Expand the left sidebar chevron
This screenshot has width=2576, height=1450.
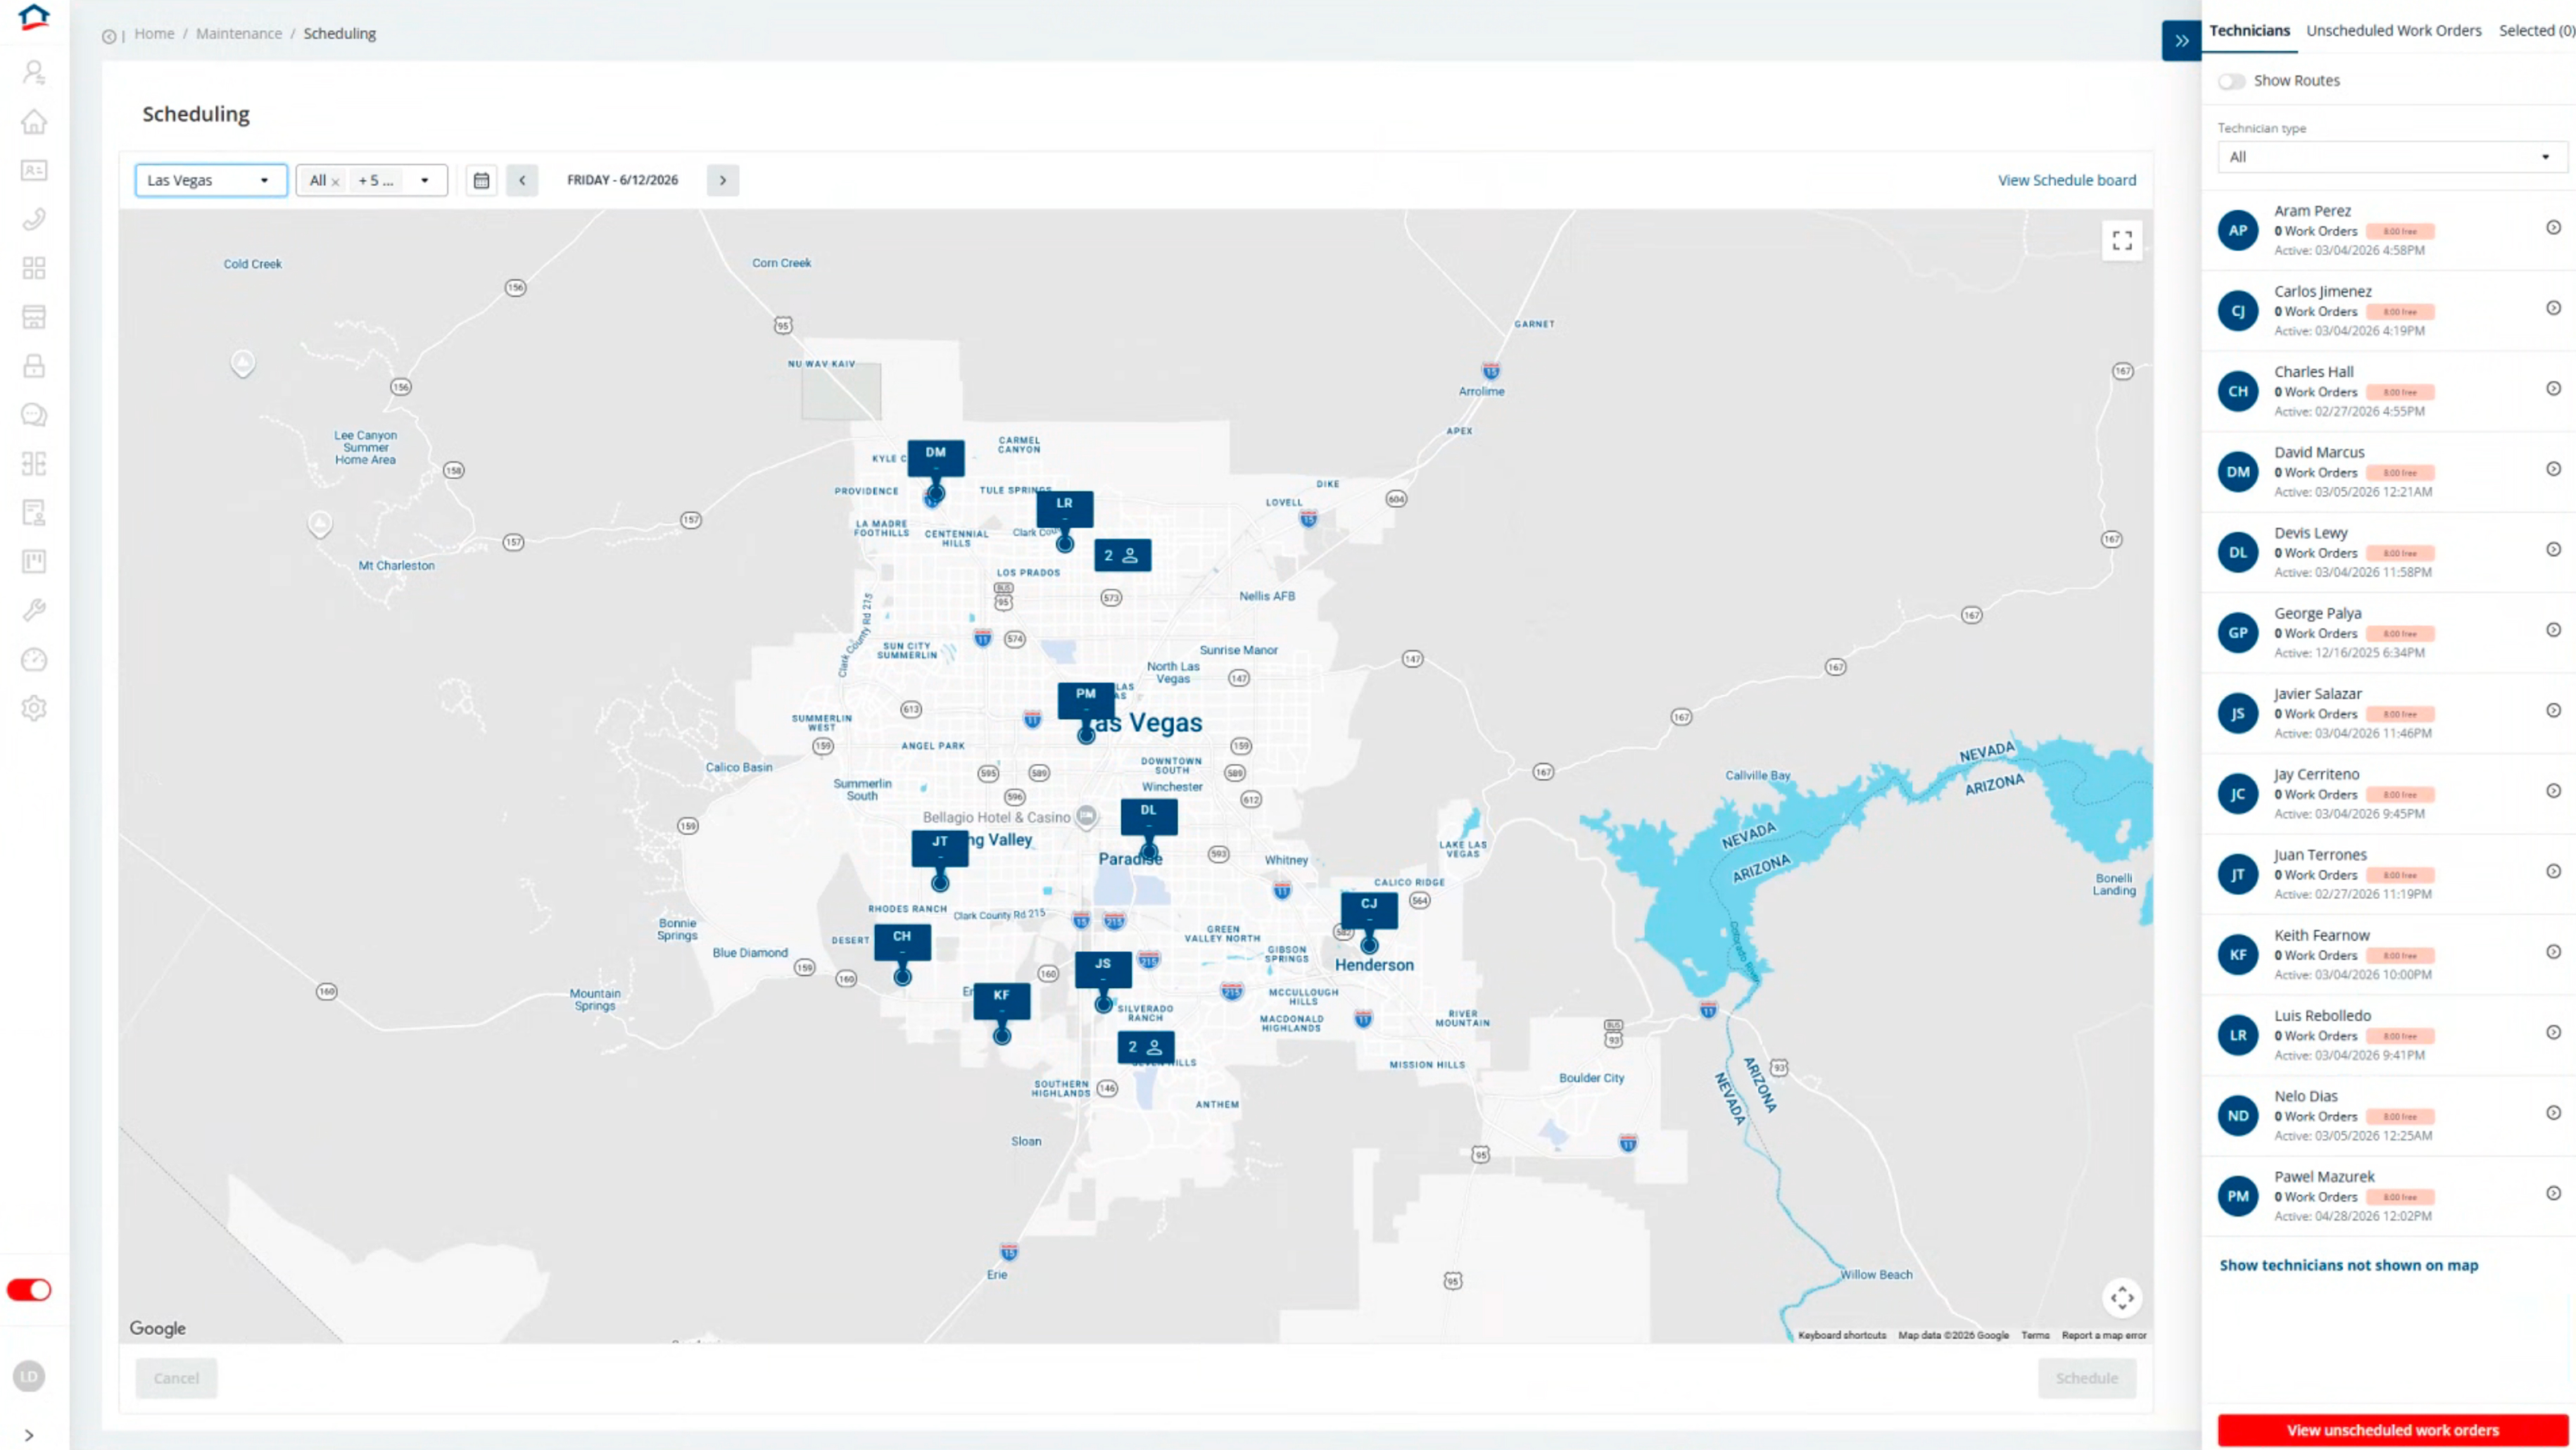tap(29, 1436)
